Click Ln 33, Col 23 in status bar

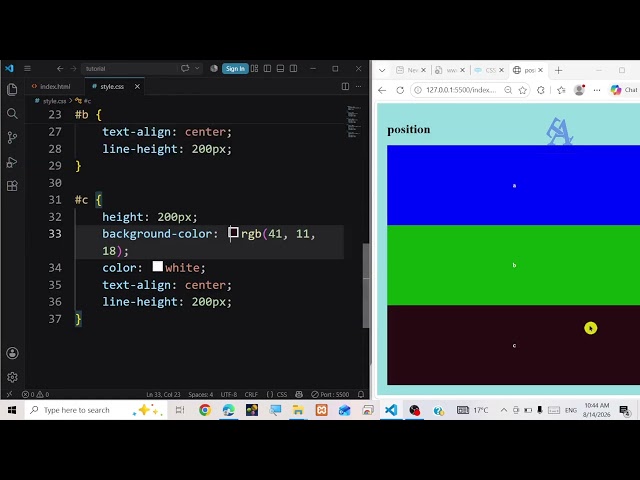point(163,394)
